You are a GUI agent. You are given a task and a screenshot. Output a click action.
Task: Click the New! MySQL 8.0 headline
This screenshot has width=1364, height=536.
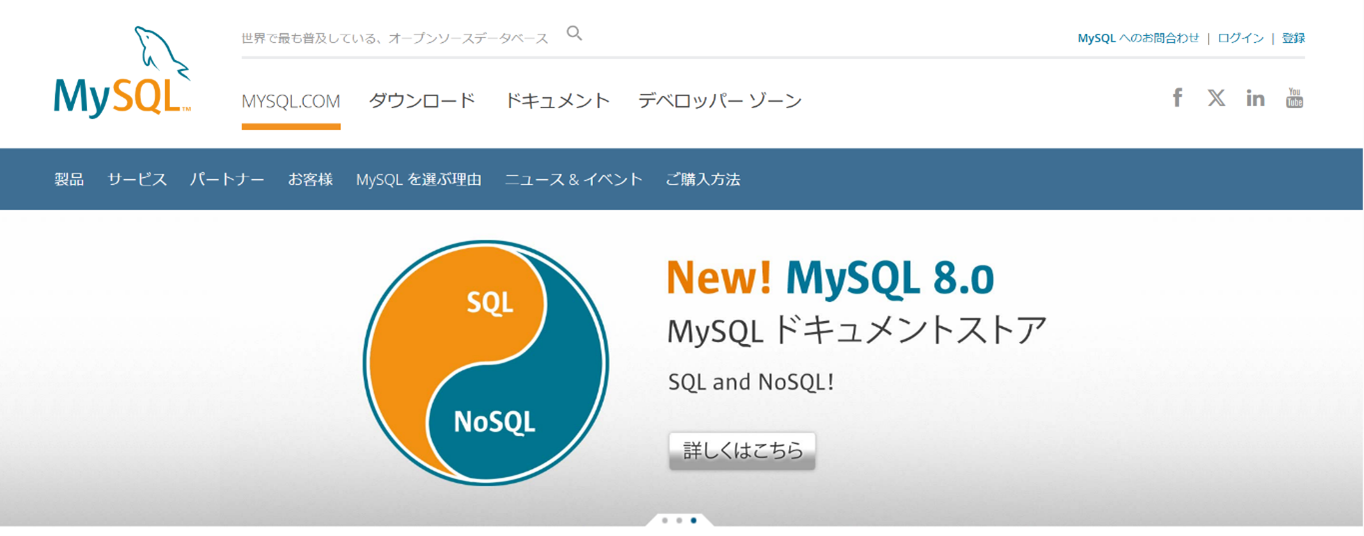(x=830, y=277)
